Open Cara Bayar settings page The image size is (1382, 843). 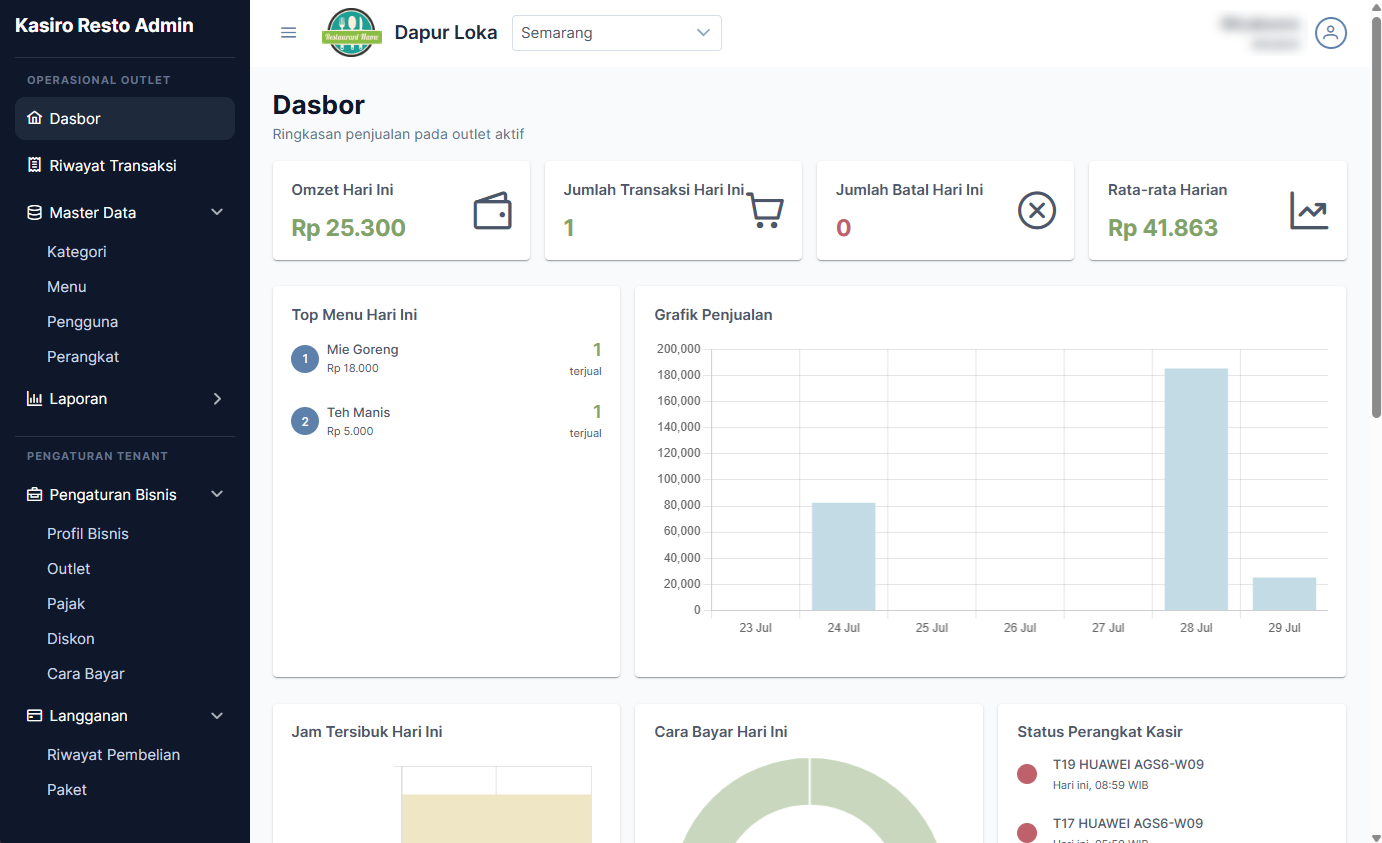coord(86,673)
